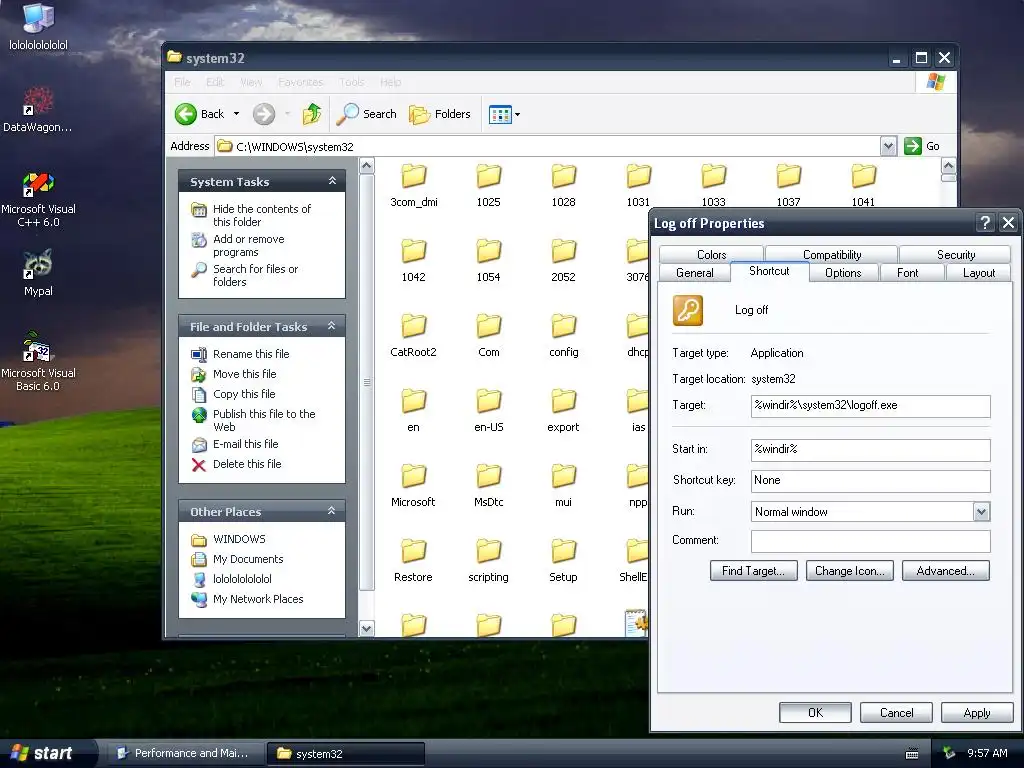This screenshot has height=768, width=1024.
Task: Switch to the Options tab
Action: click(843, 273)
